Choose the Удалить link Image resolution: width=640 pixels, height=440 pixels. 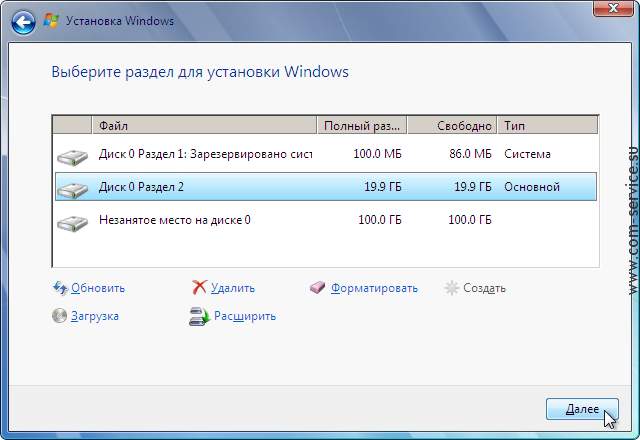(233, 288)
